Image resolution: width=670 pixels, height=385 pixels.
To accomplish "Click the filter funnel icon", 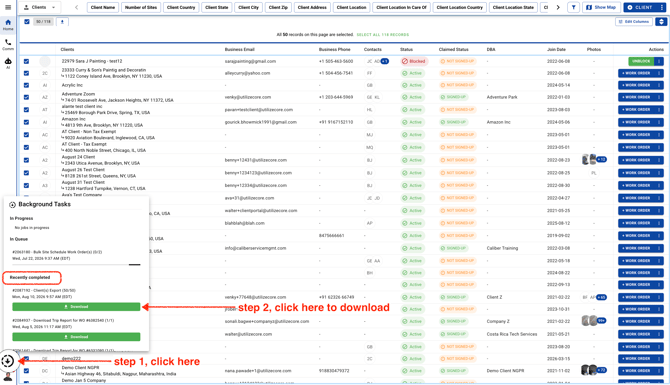I will pos(573,7).
